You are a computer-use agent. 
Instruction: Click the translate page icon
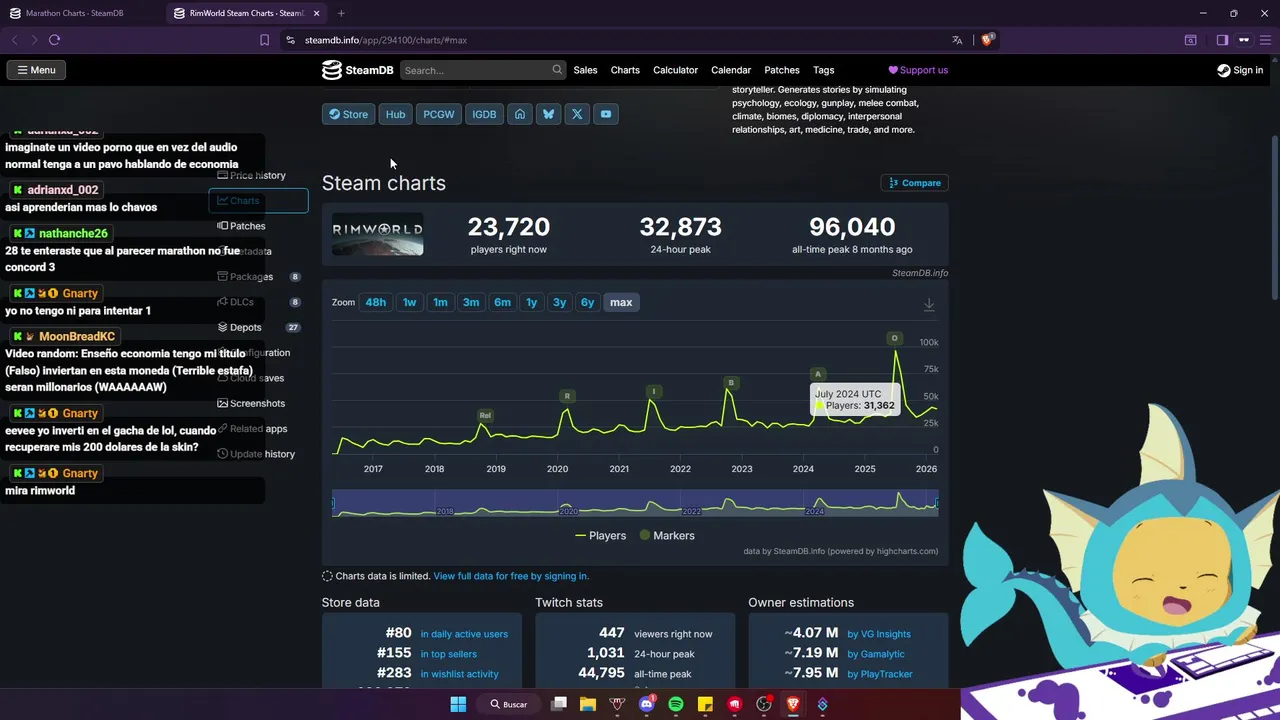point(957,40)
